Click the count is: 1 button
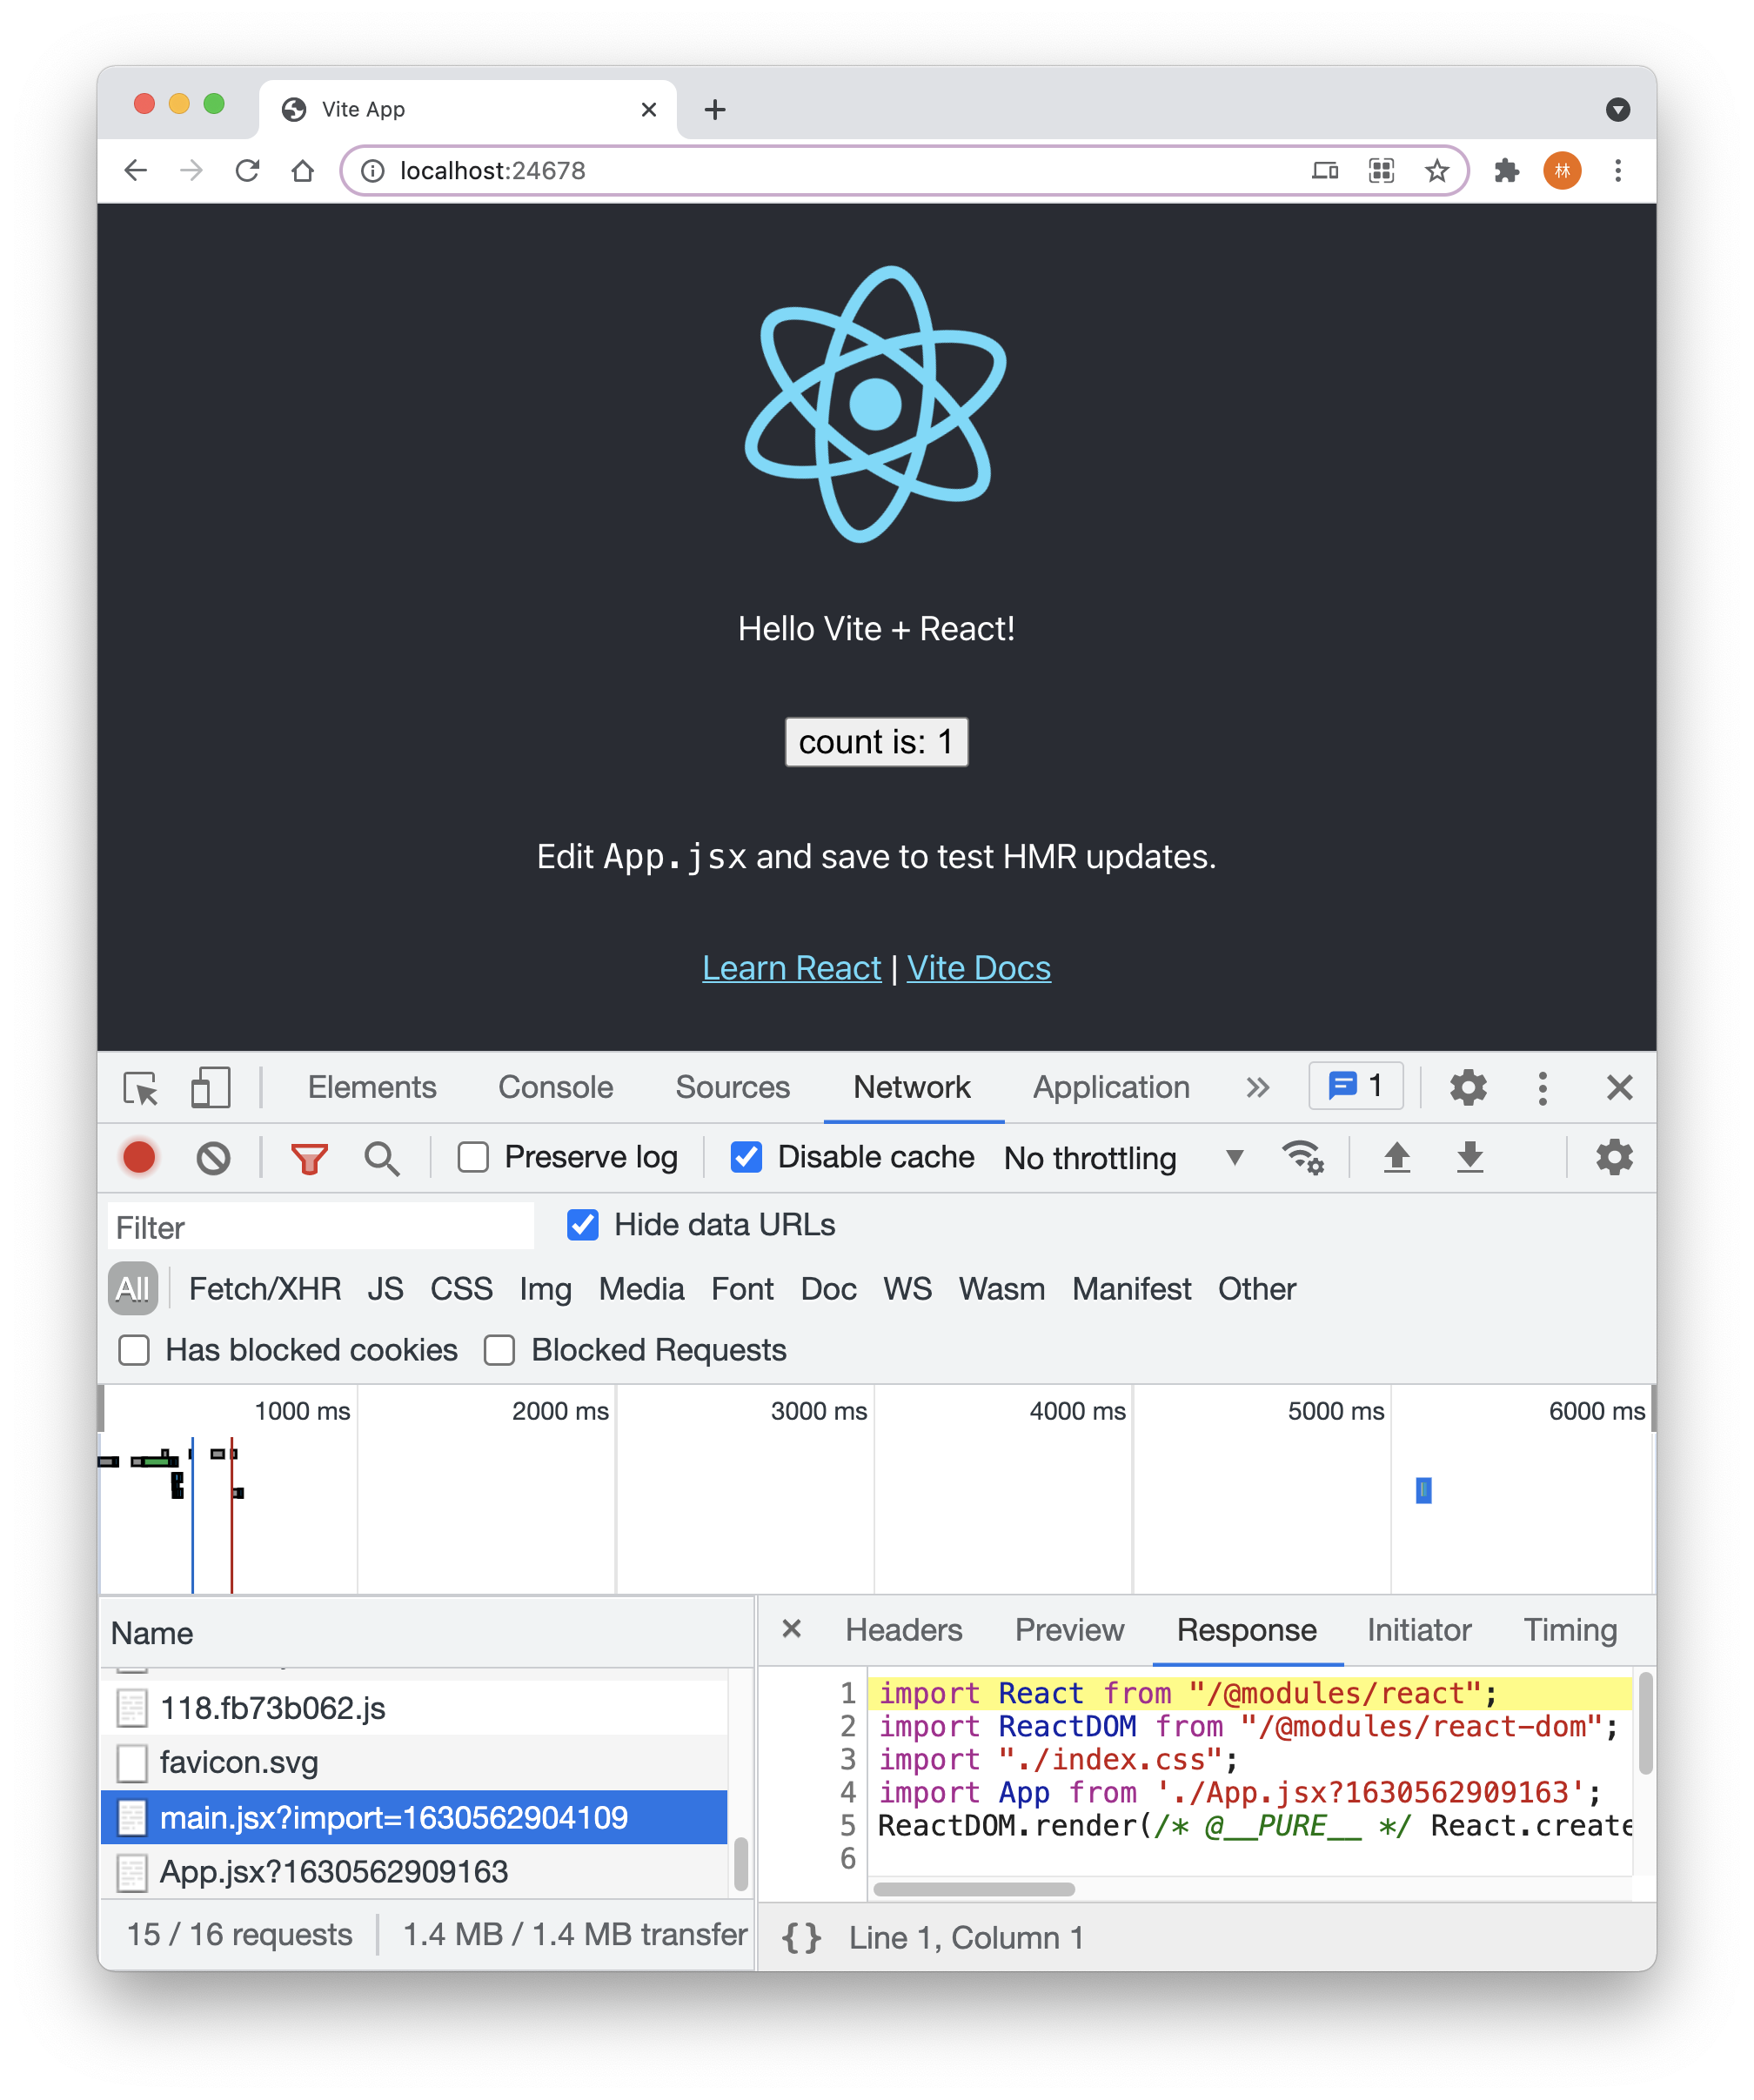The width and height of the screenshot is (1754, 2100). pyautogui.click(x=876, y=742)
